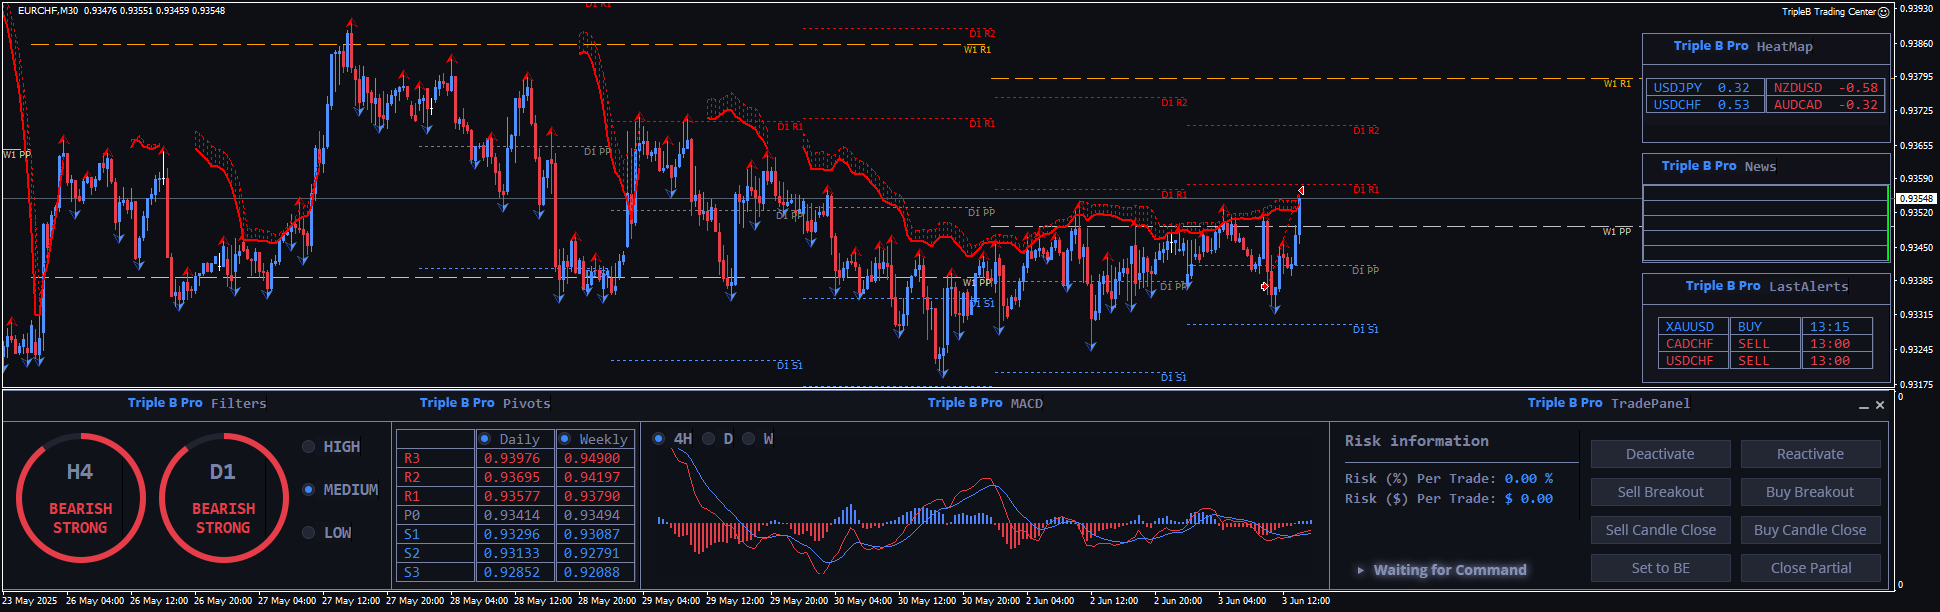This screenshot has height=612, width=1940.
Task: Click the red triangle marker at D1 R1
Action: [1300, 190]
